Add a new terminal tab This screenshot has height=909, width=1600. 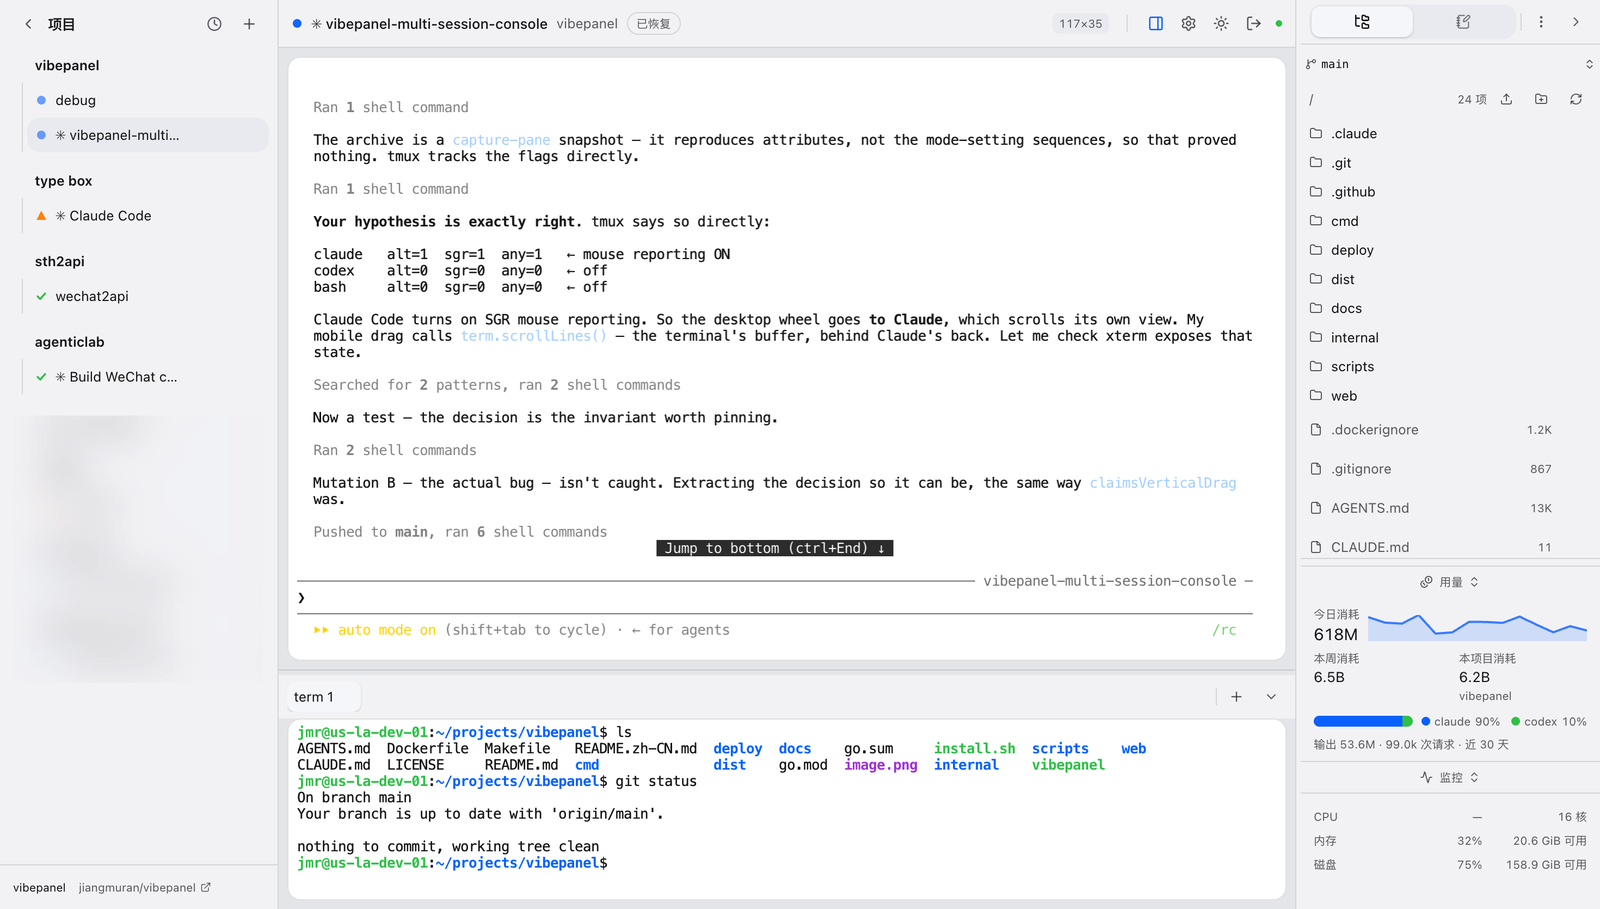pyautogui.click(x=1237, y=697)
